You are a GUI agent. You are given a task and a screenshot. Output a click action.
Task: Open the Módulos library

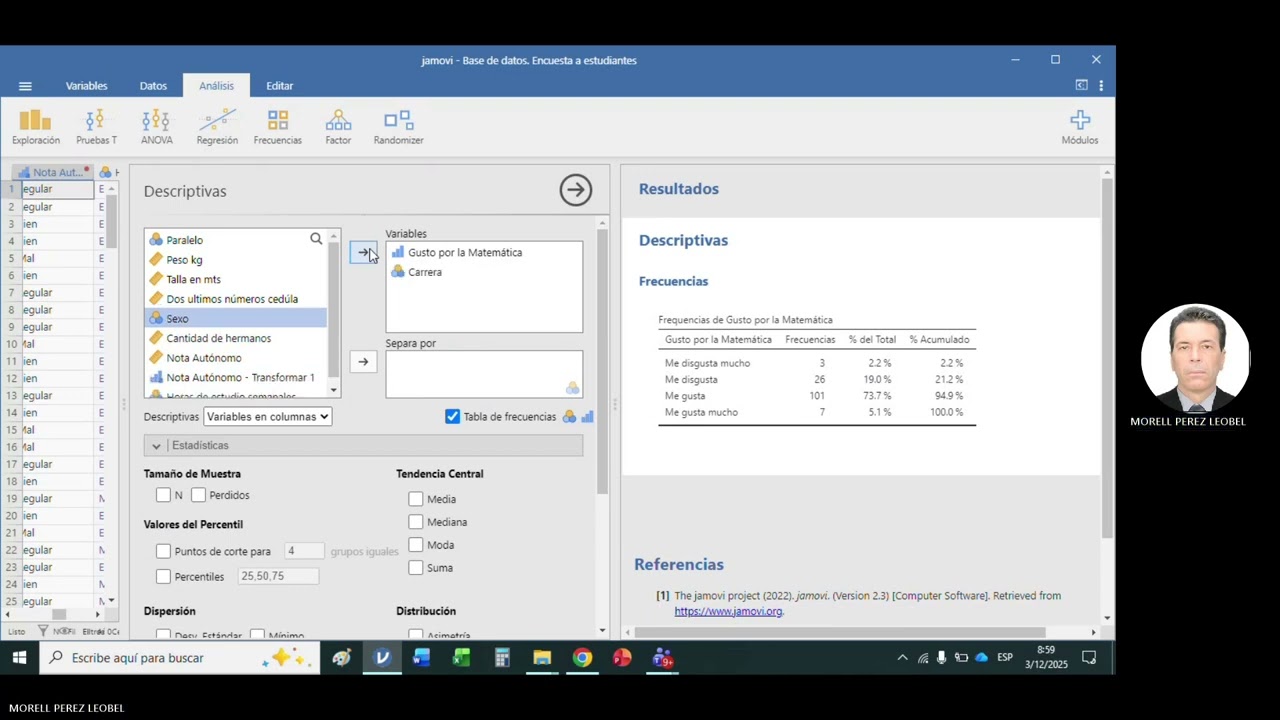point(1080,127)
